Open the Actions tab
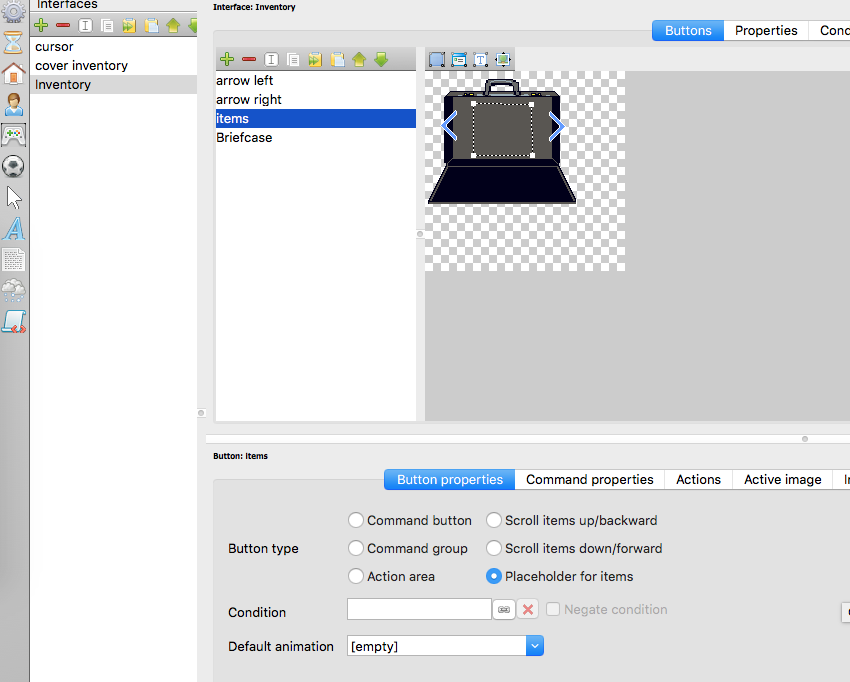This screenshot has width=850, height=682. (x=698, y=479)
